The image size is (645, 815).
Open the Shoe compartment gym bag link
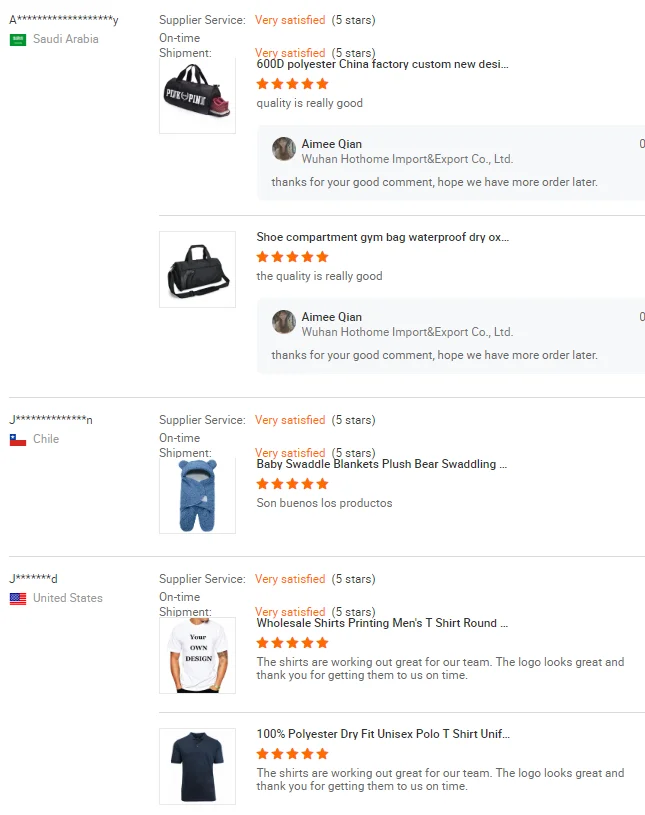coord(382,237)
